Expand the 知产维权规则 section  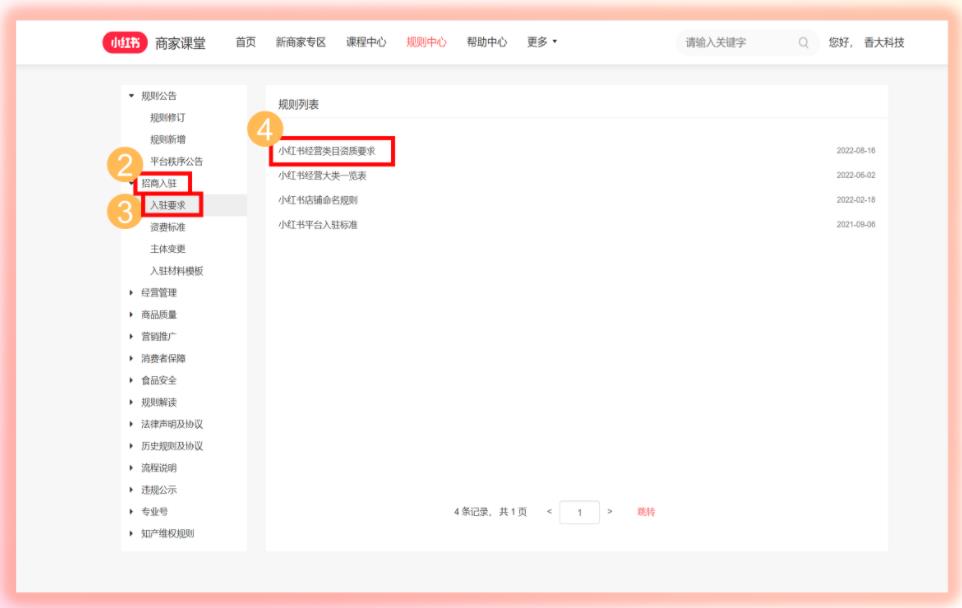[x=167, y=533]
